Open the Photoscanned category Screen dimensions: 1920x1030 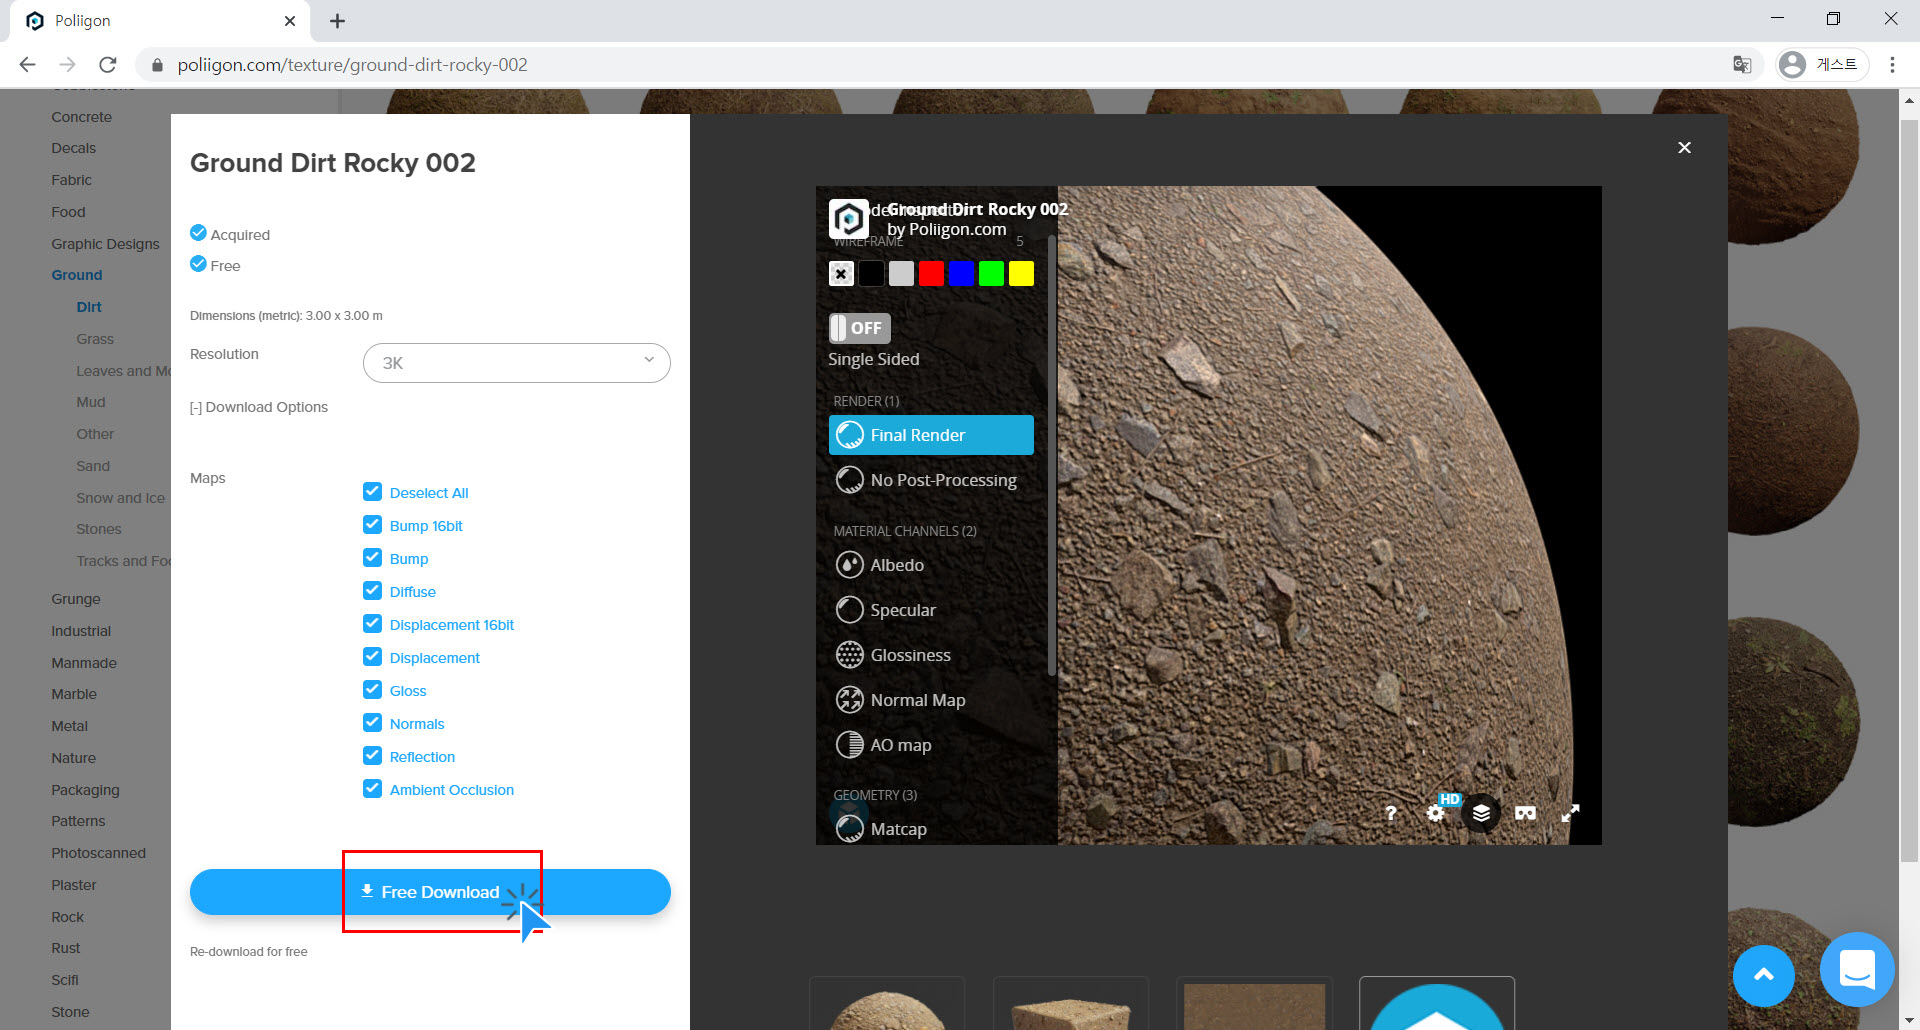(99, 853)
